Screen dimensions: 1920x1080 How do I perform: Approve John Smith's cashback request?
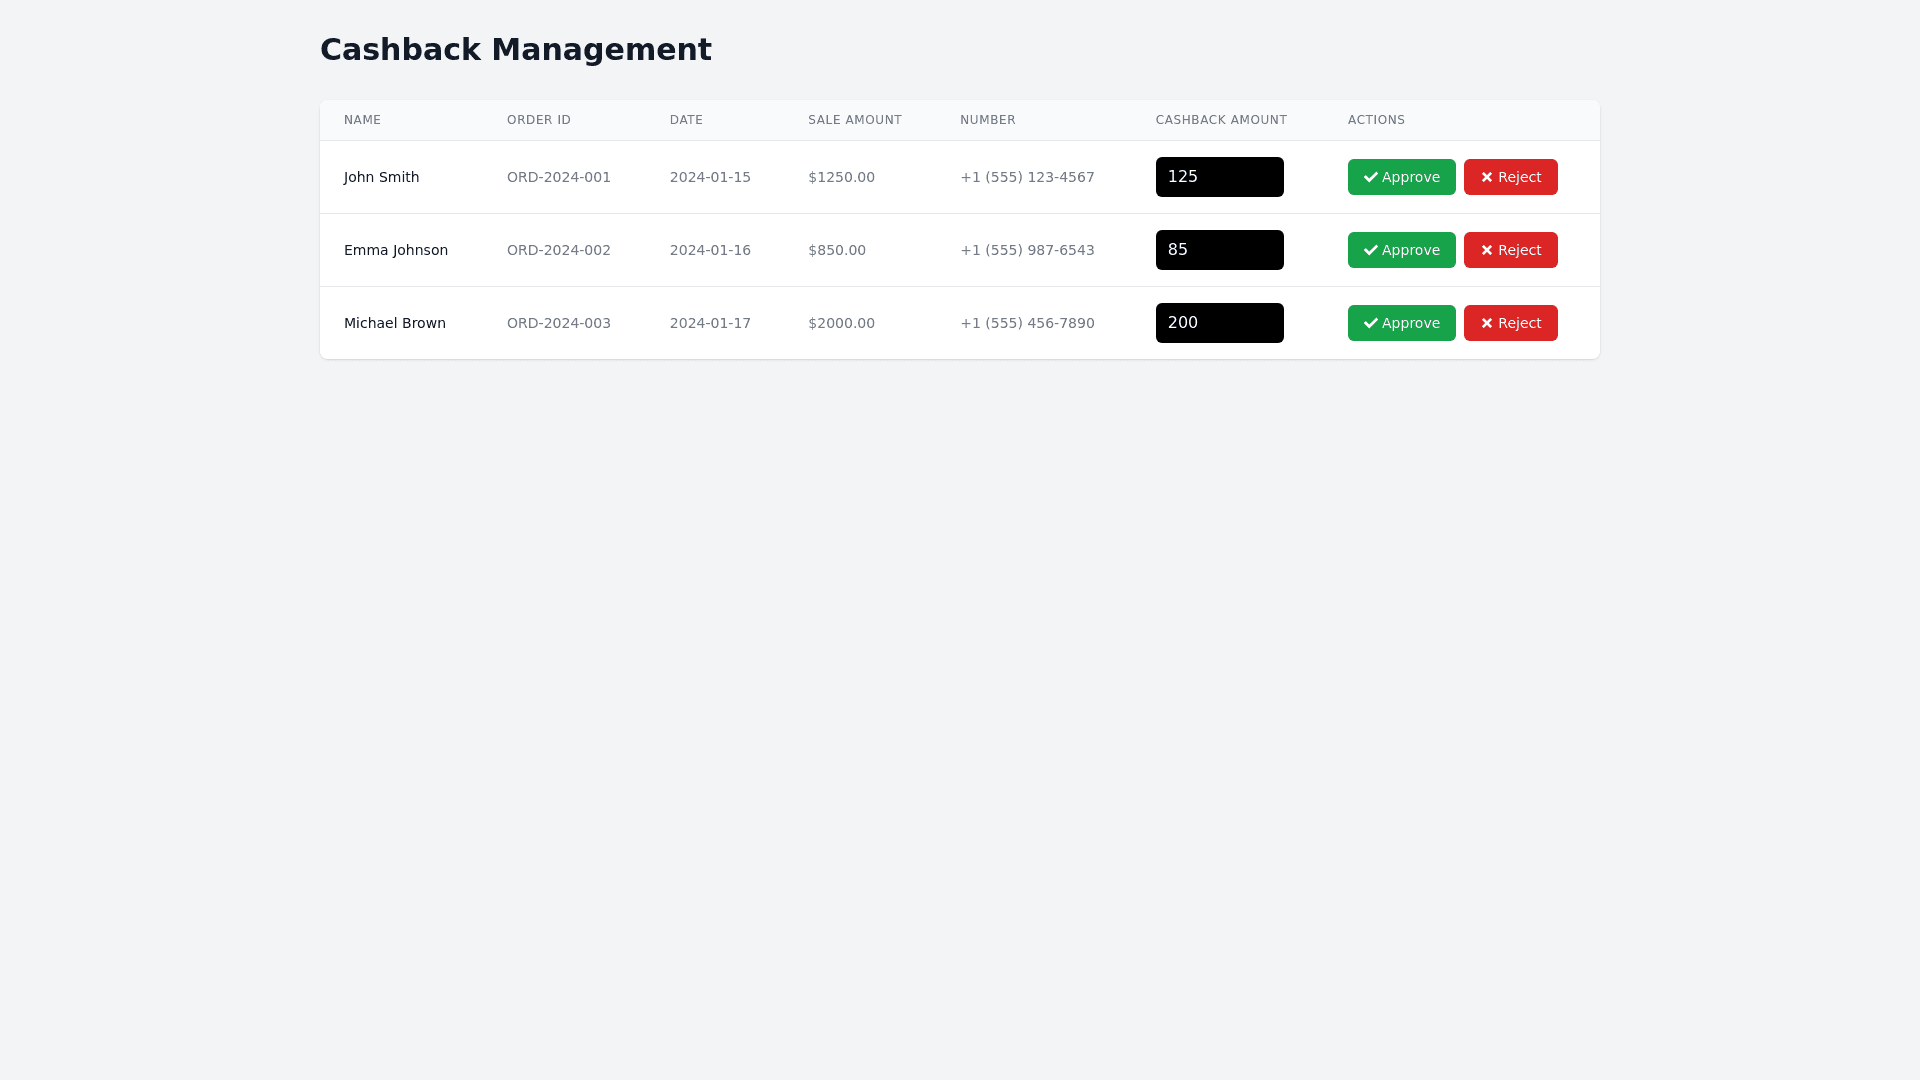(x=1401, y=177)
